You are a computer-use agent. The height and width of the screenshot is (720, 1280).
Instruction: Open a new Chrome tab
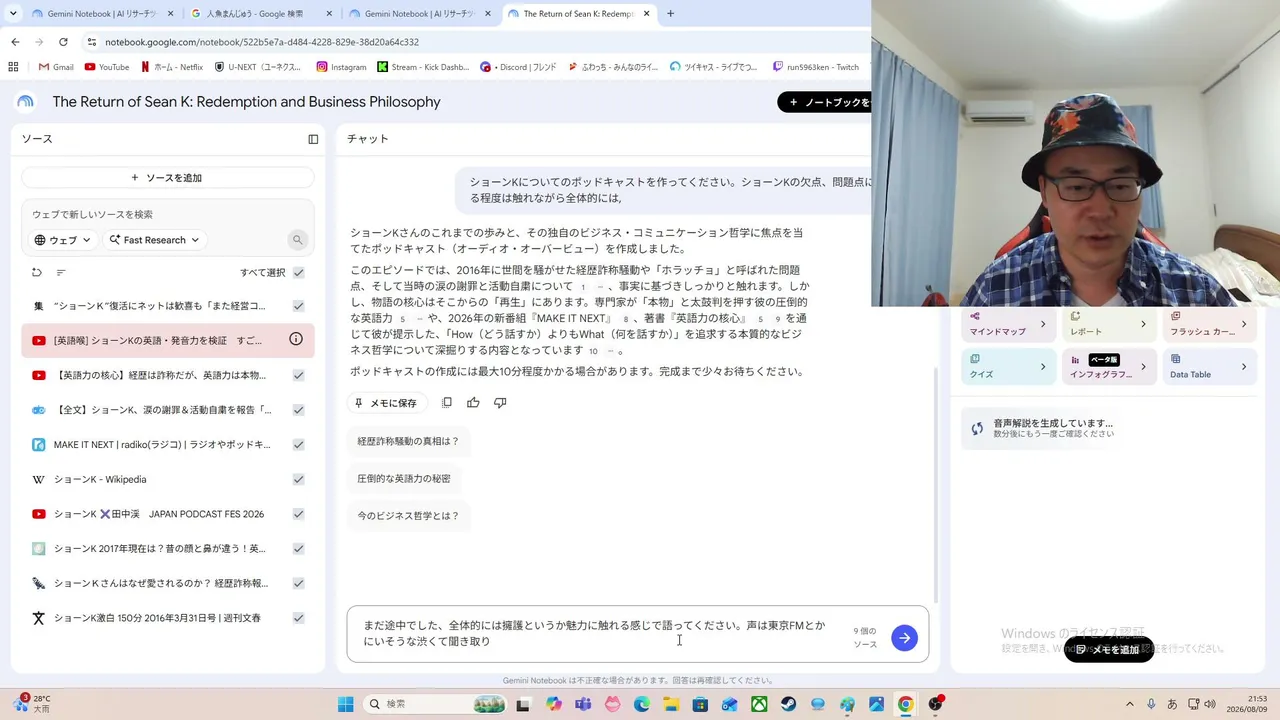[x=670, y=14]
